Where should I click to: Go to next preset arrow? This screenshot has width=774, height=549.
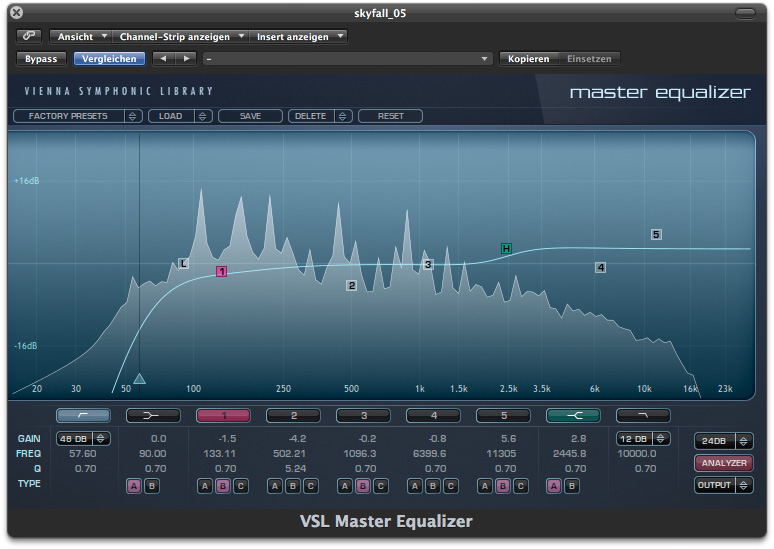coord(186,59)
